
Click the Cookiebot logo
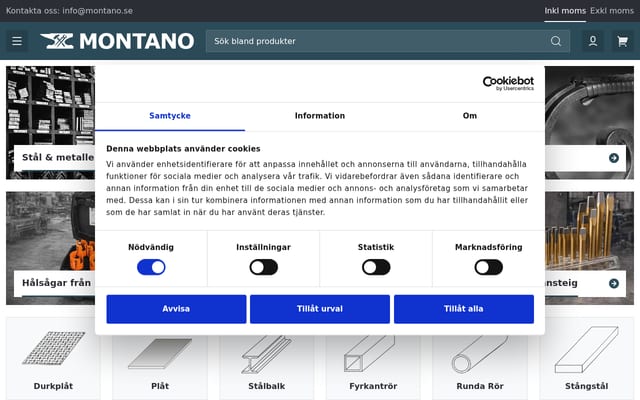coord(508,83)
